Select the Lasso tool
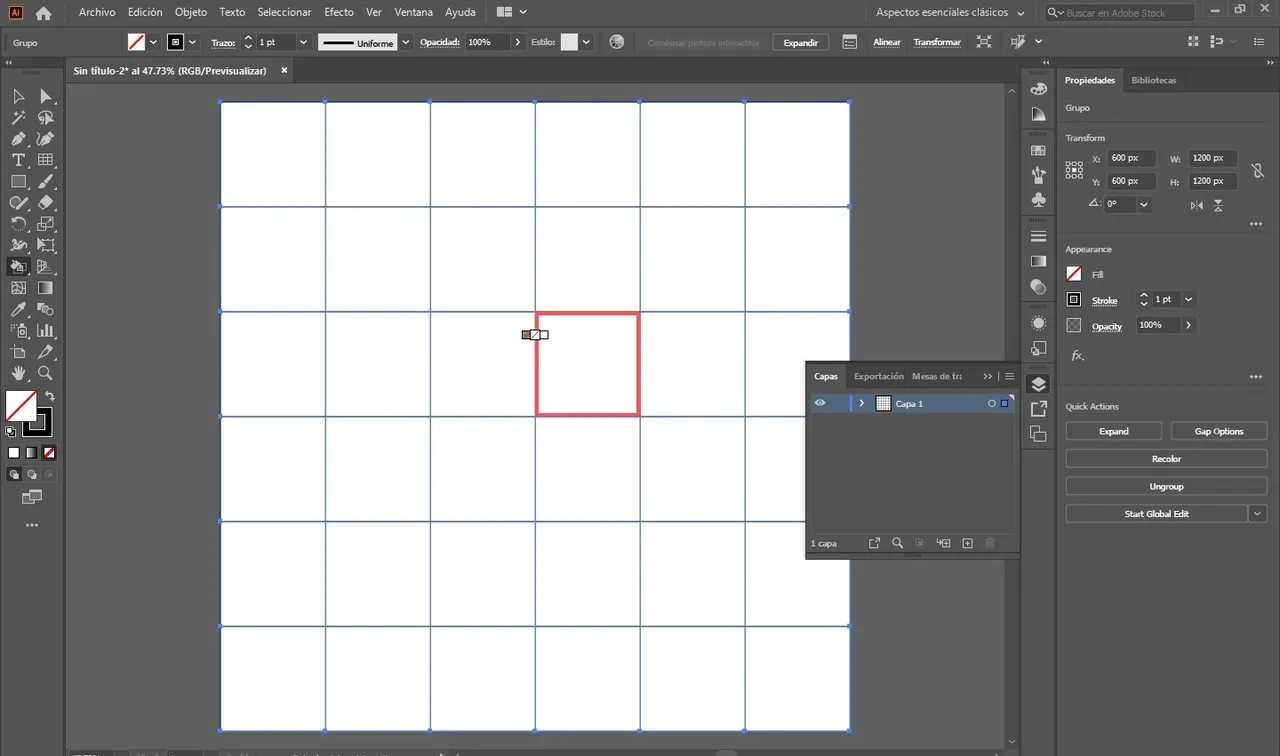This screenshot has height=756, width=1280. click(x=45, y=118)
